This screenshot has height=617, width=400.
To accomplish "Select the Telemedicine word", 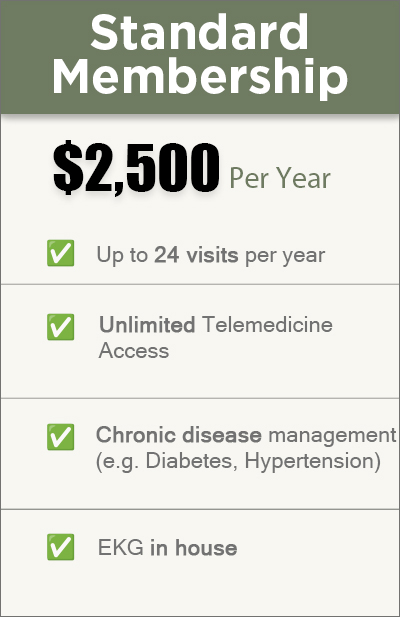I will [267, 325].
